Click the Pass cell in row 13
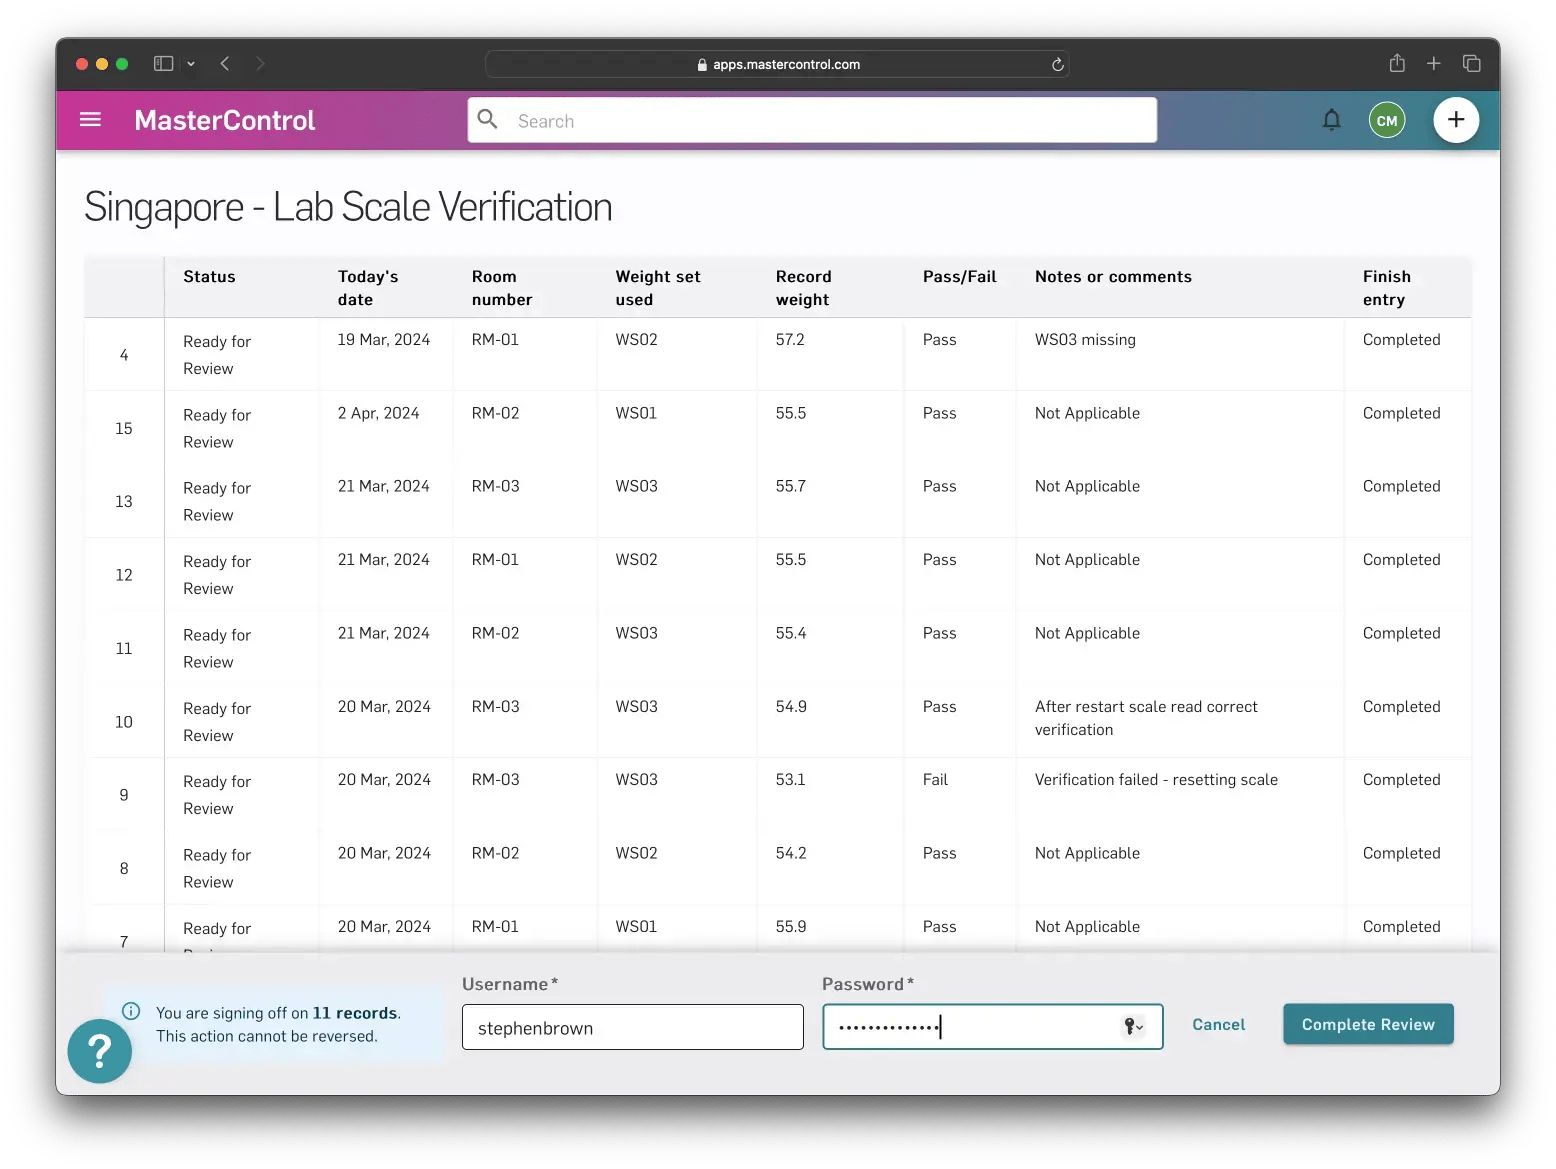1556x1169 pixels. click(x=939, y=486)
